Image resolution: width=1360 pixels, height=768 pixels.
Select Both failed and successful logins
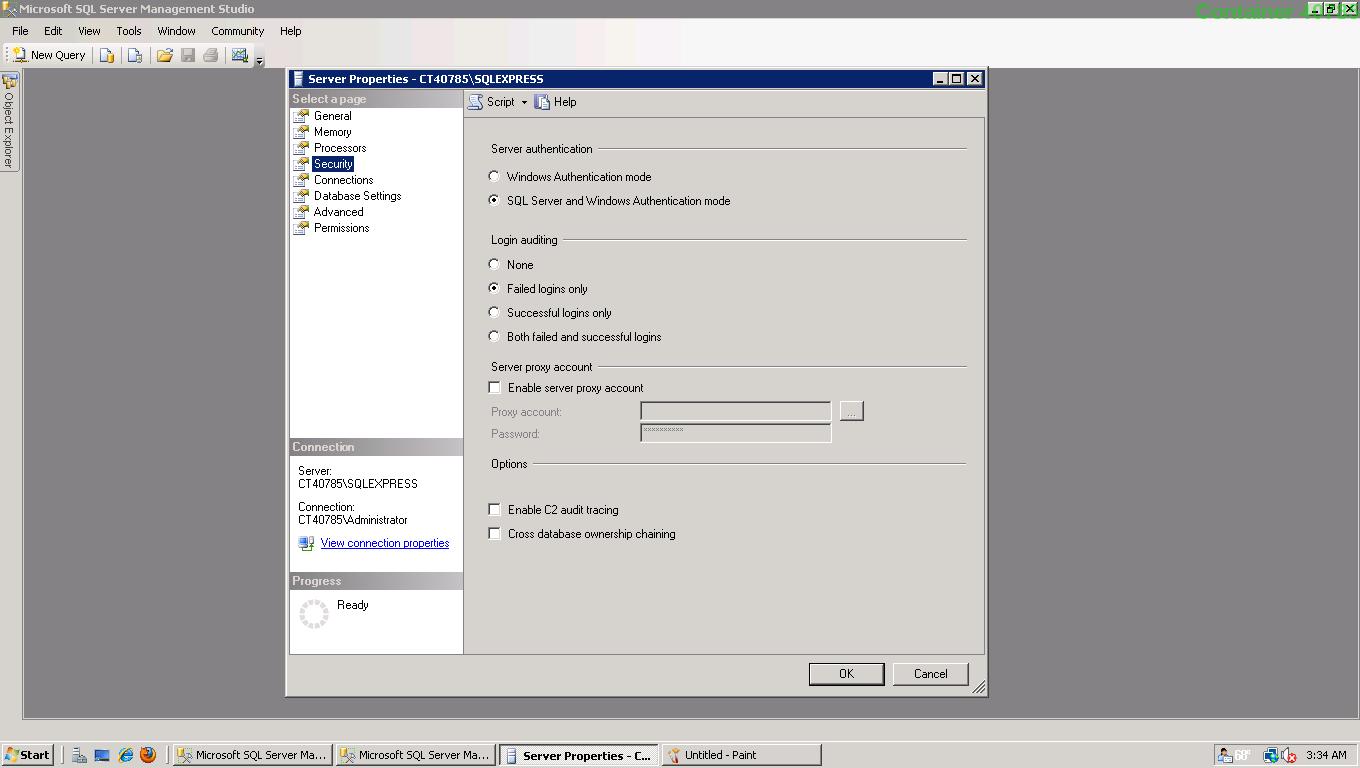(x=494, y=337)
